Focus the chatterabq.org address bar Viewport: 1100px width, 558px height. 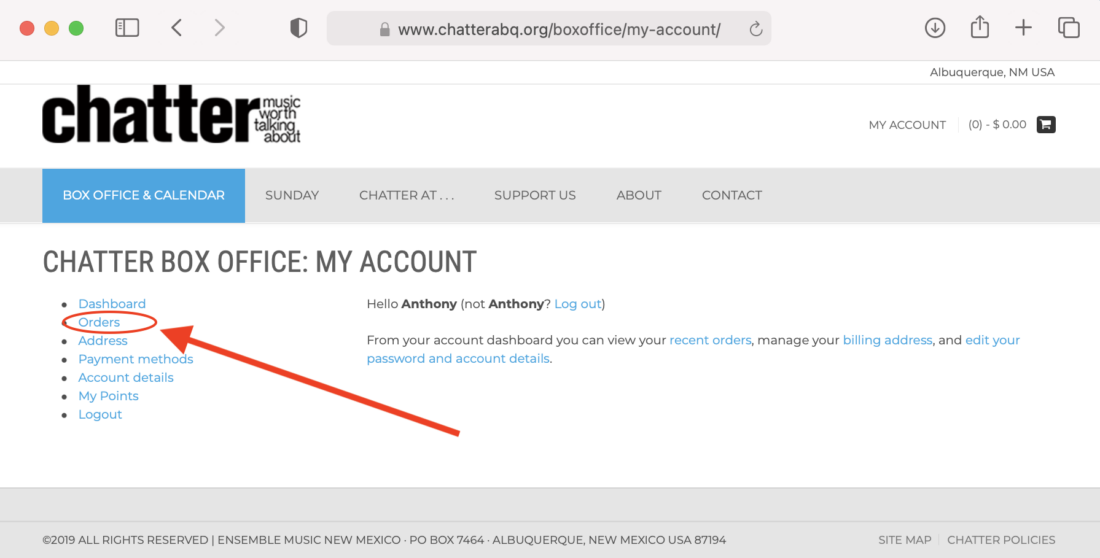pos(549,29)
